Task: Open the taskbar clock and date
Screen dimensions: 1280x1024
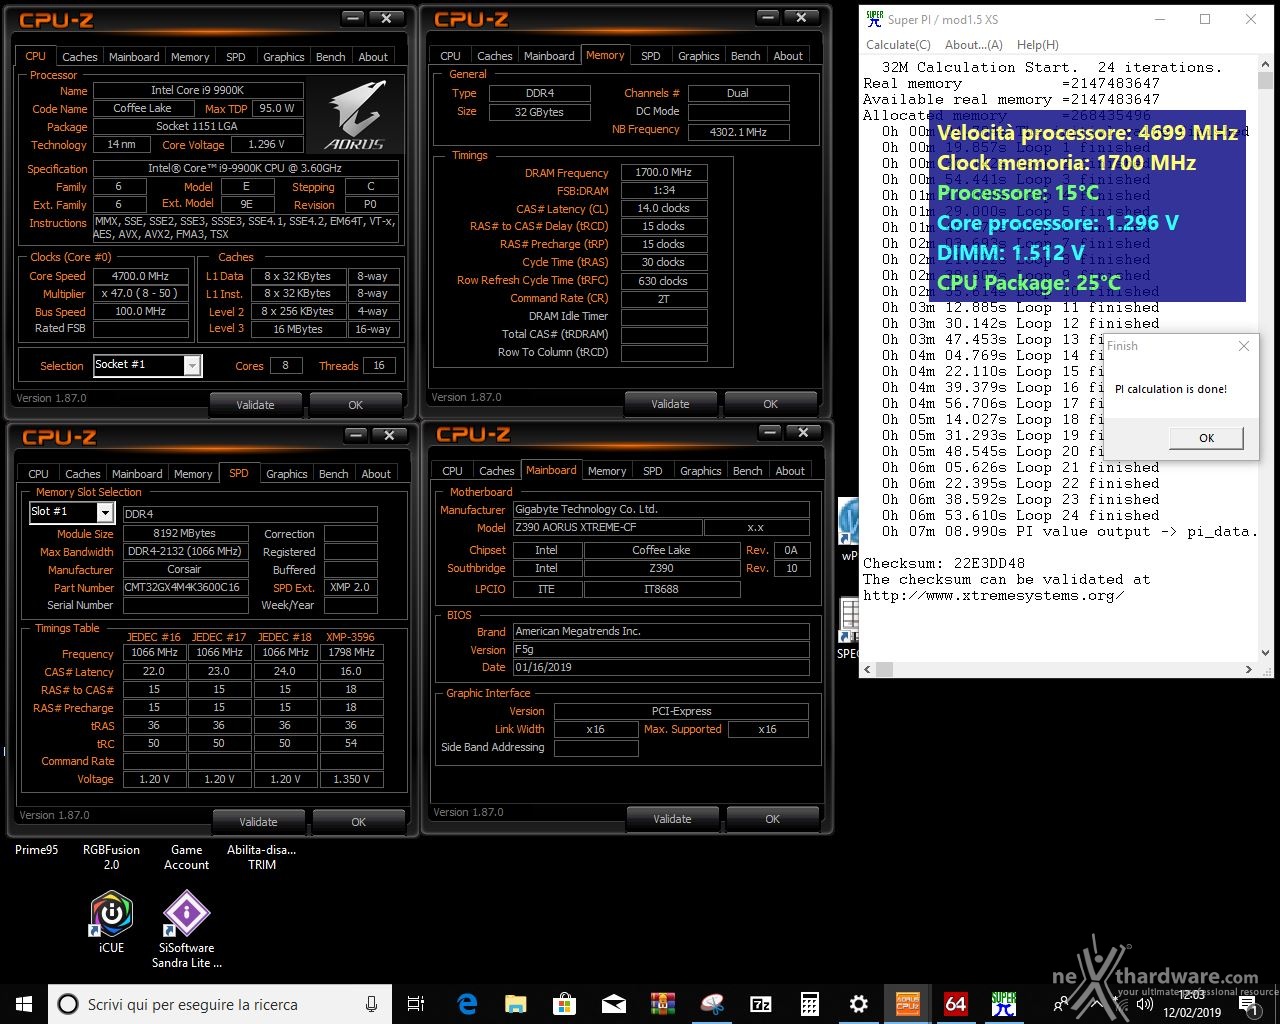Action: (x=1192, y=1004)
